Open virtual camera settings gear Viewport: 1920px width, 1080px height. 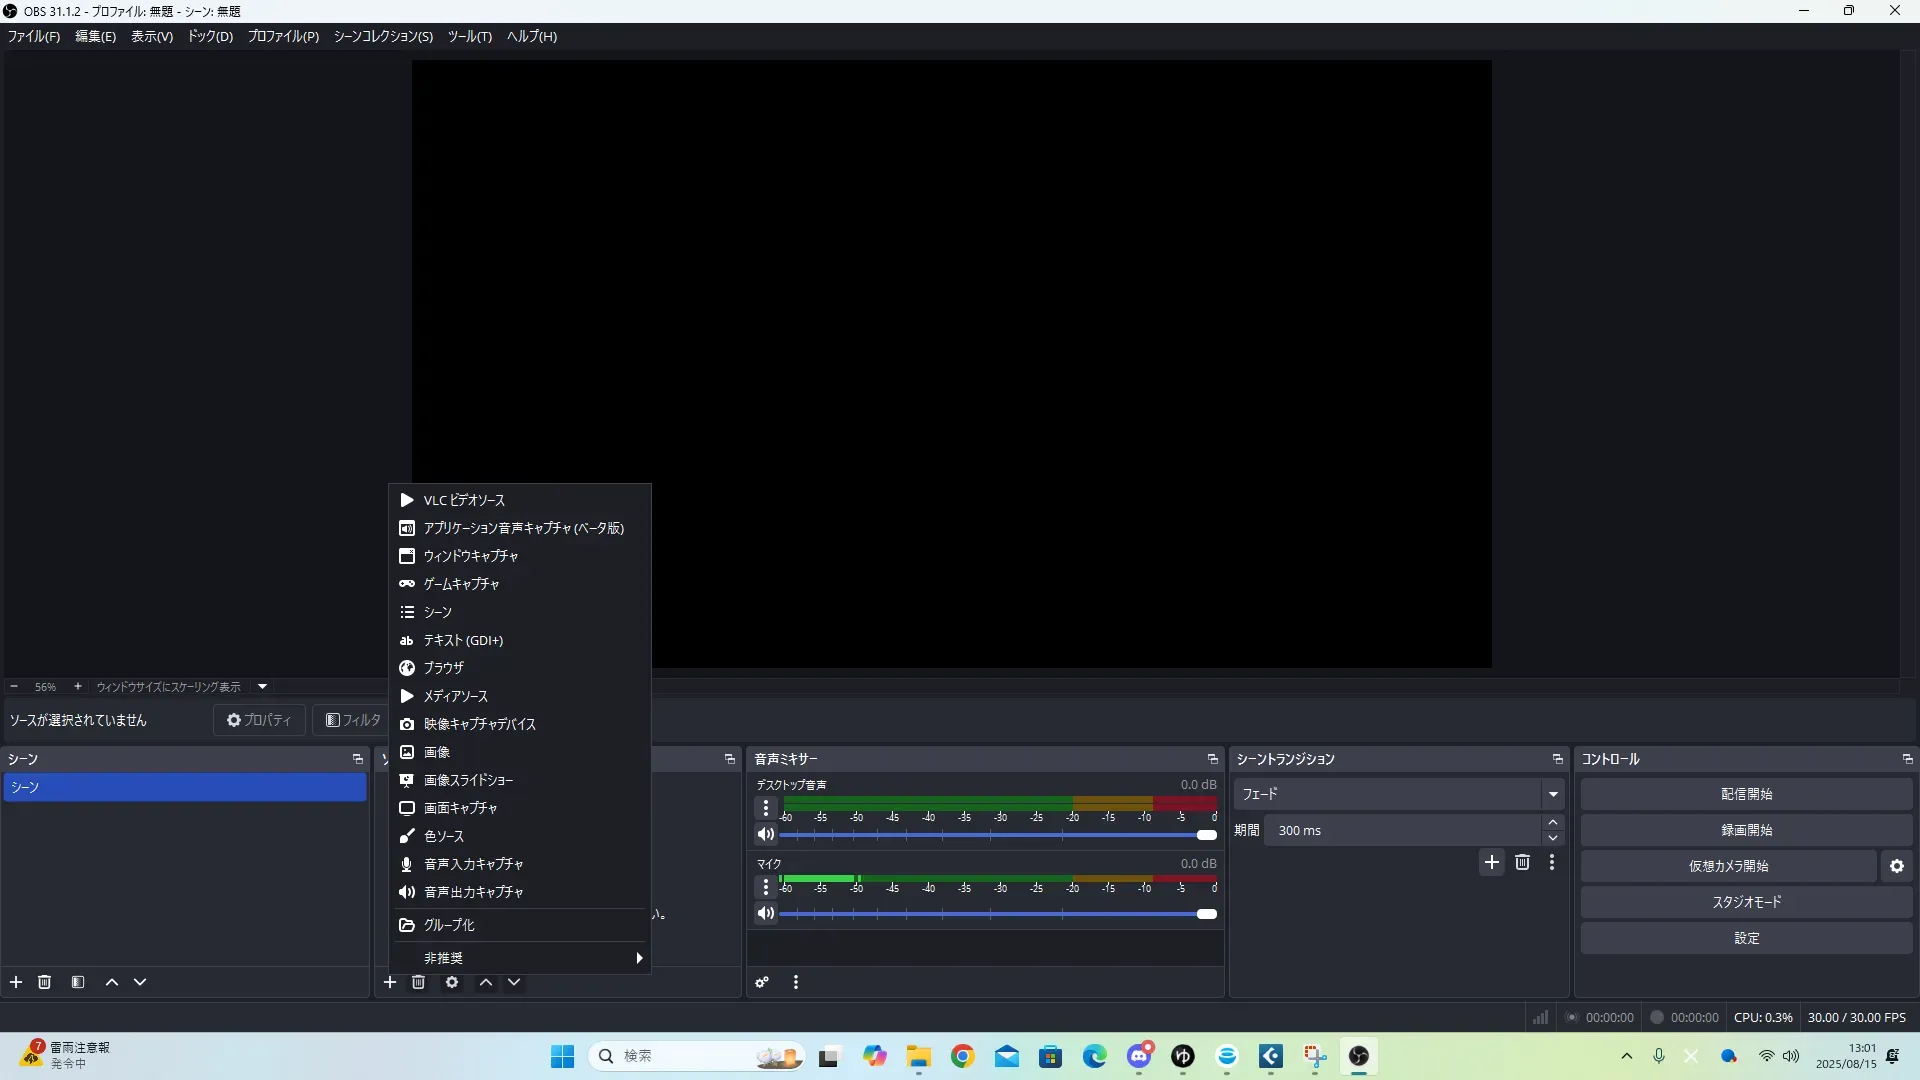click(x=1897, y=867)
